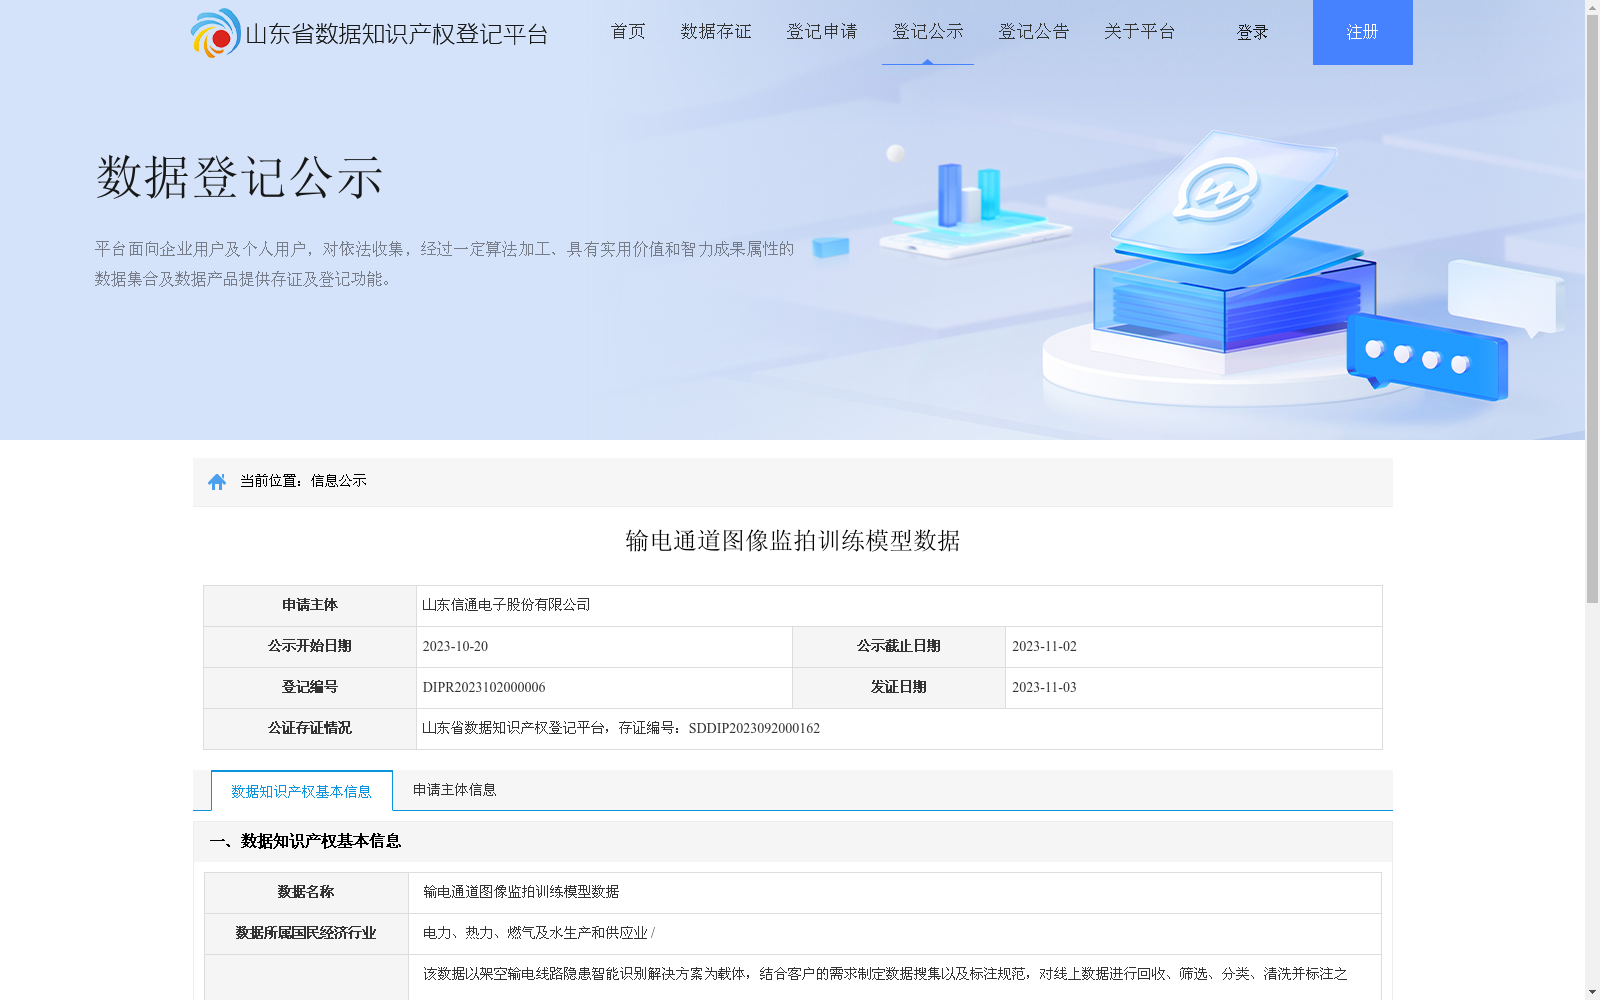The width and height of the screenshot is (1600, 1000).
Task: Click the 数据名称 label cell
Action: 306,893
